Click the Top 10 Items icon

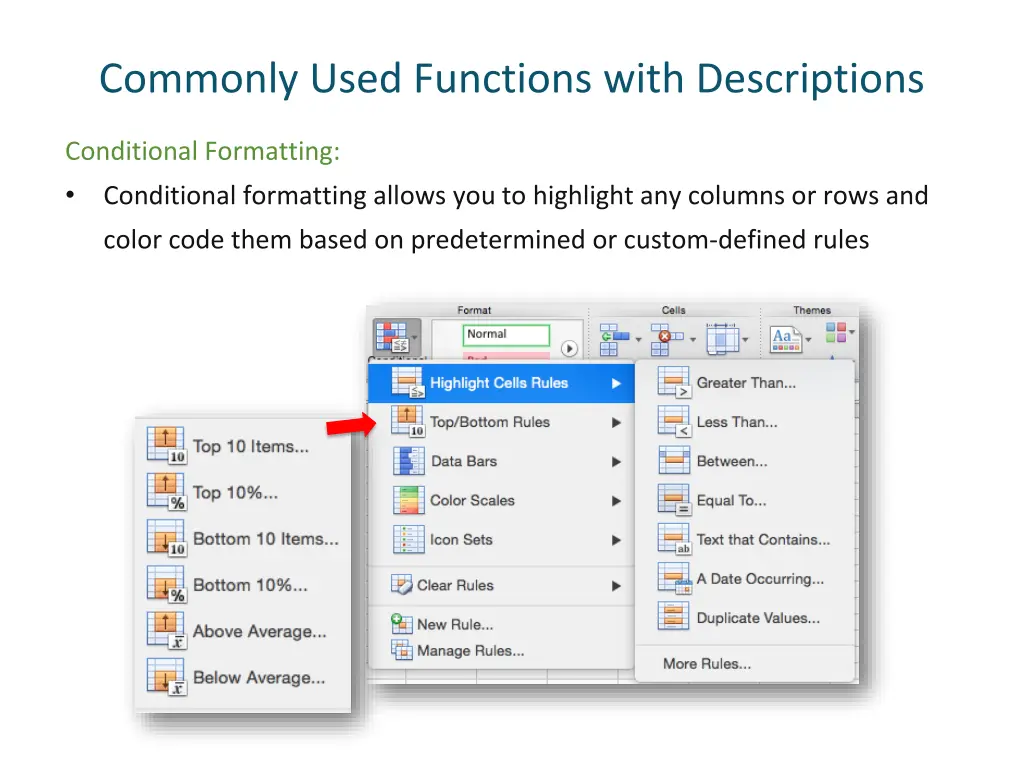[167, 445]
